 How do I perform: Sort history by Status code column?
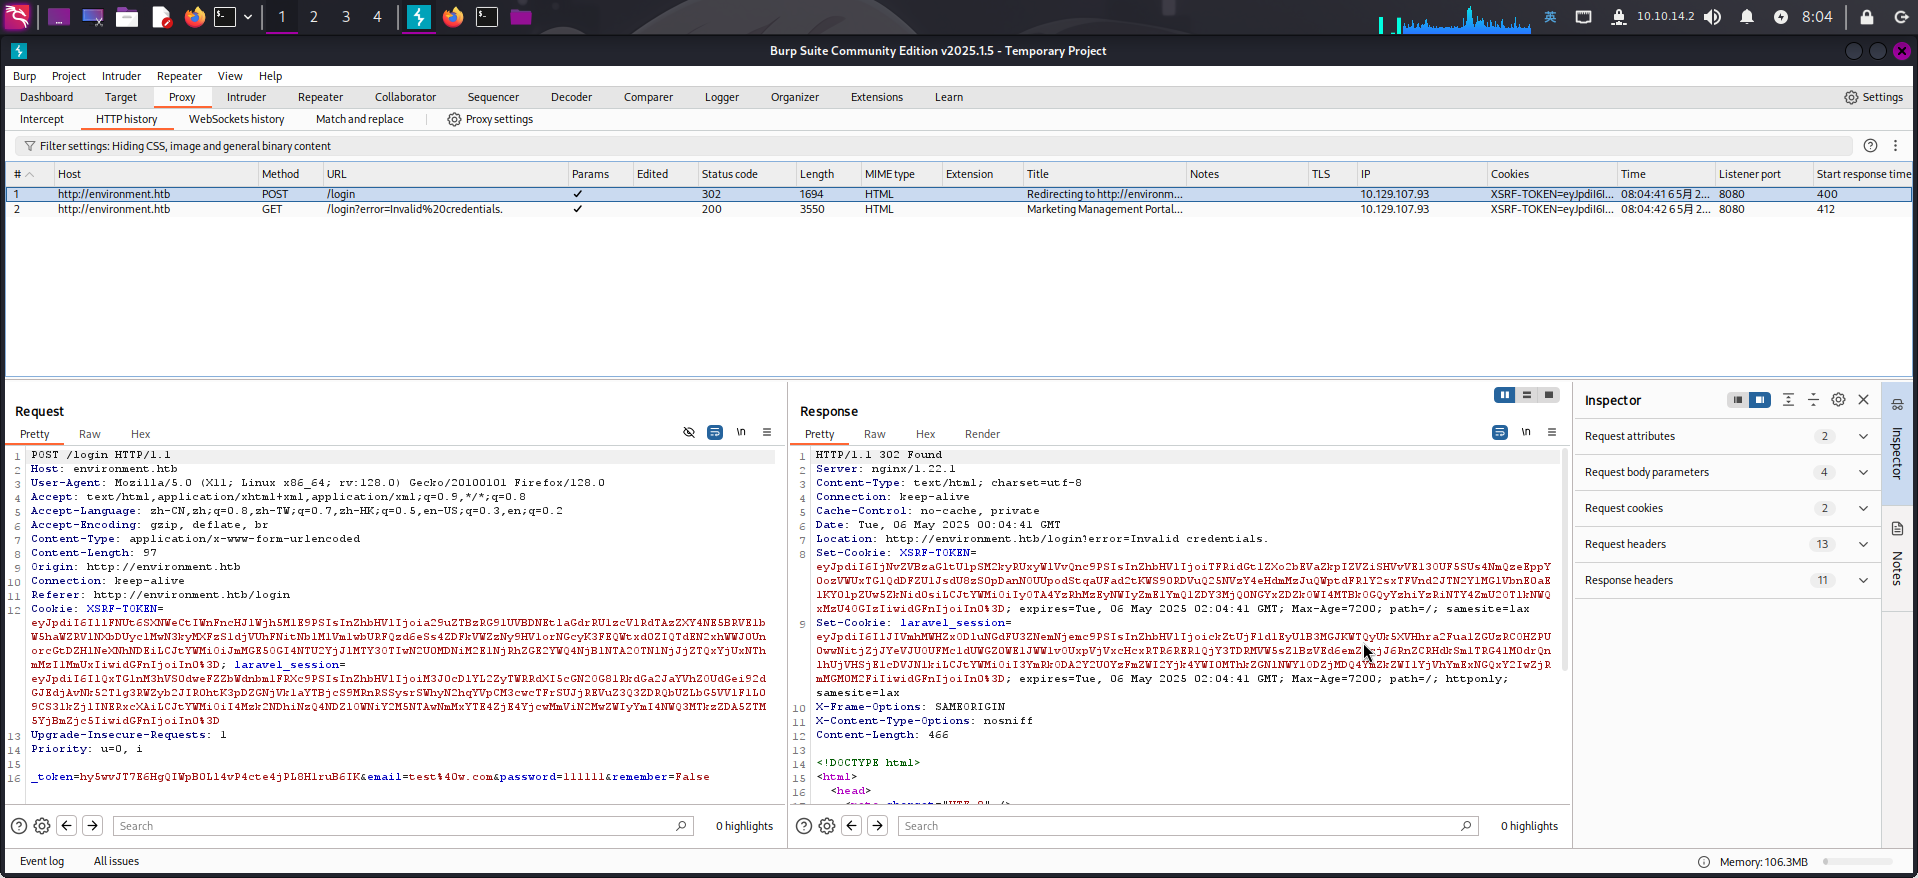coord(745,174)
